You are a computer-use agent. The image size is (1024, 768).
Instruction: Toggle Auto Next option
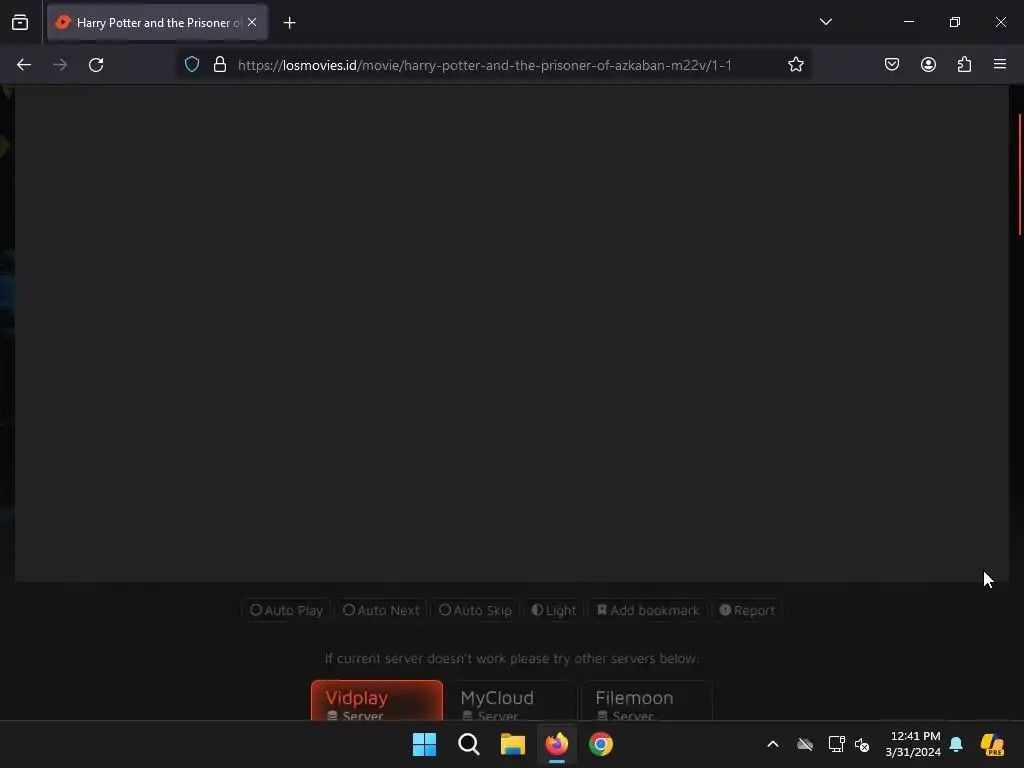click(x=381, y=610)
